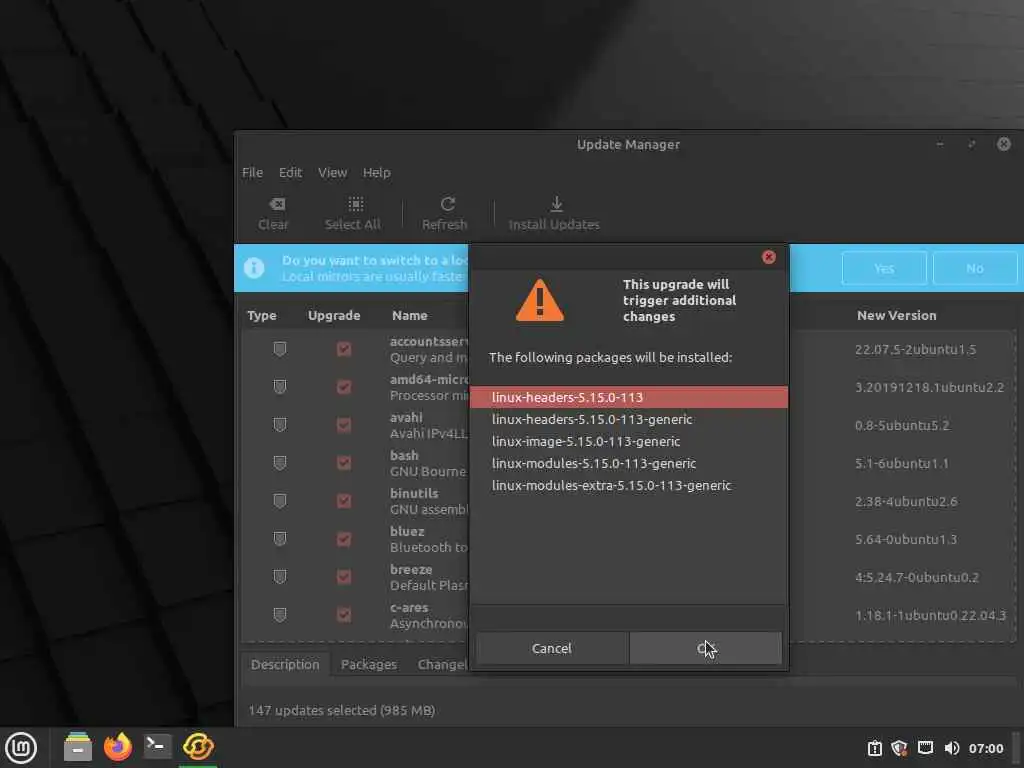Uncheck the binutils upgrade checkbox
1024x768 pixels.
click(344, 500)
